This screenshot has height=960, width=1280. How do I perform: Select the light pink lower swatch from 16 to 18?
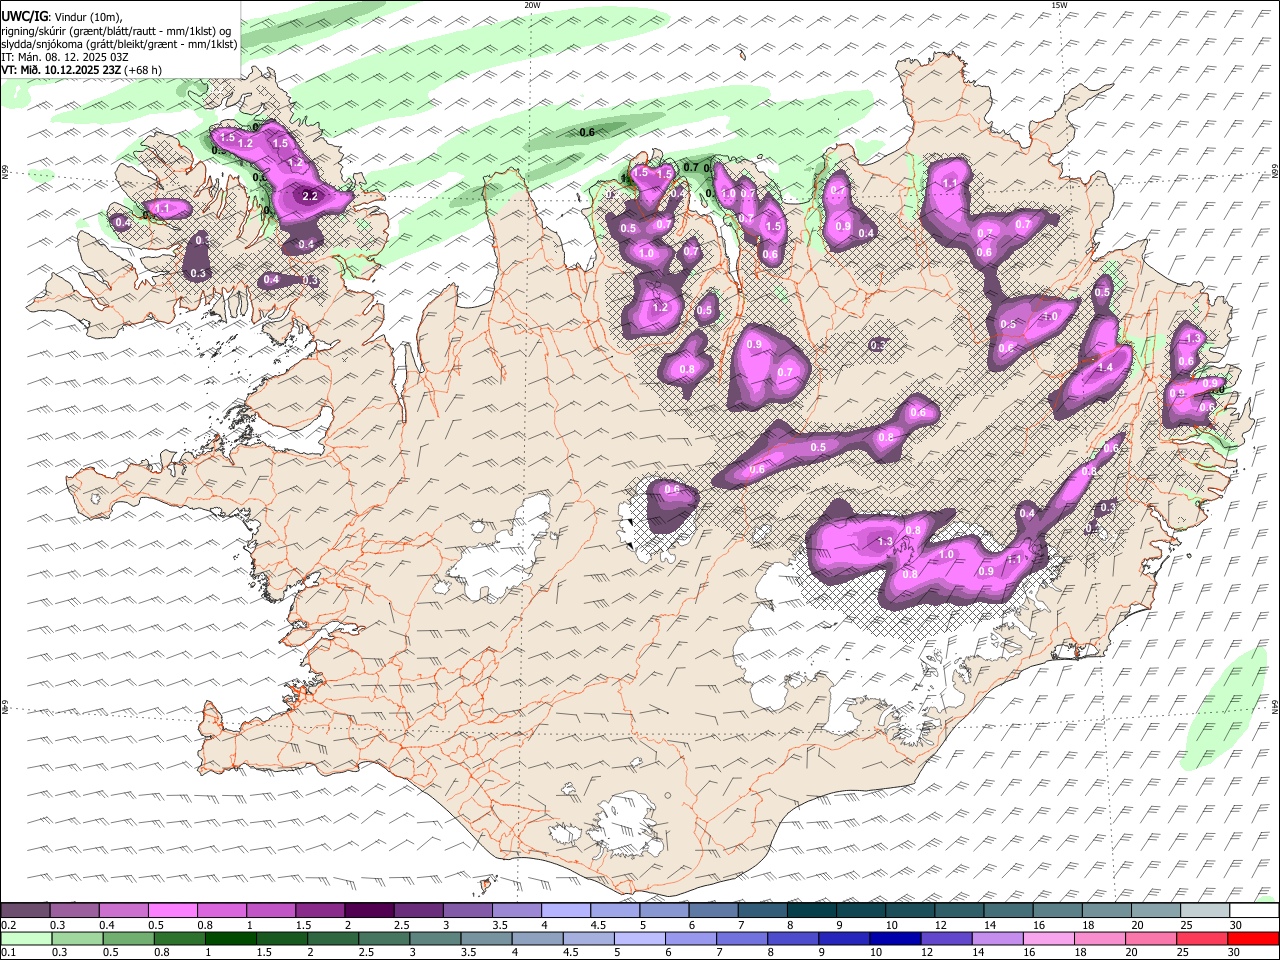(1050, 938)
